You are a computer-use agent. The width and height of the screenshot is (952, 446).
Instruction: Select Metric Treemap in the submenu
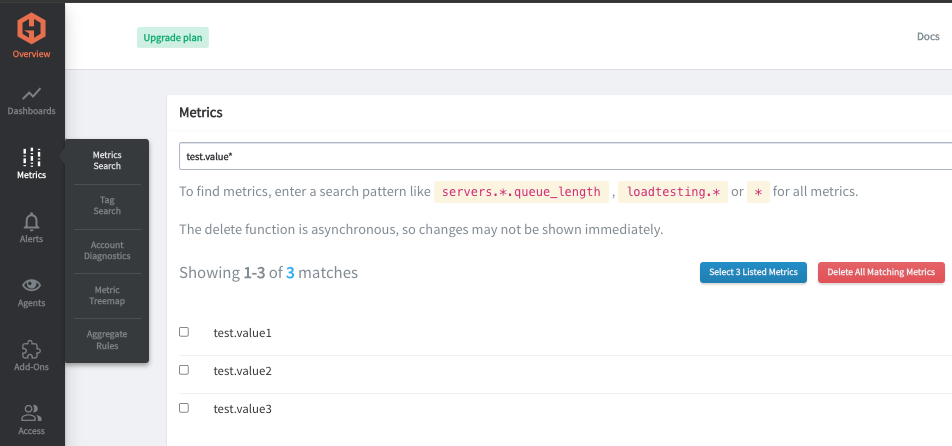tap(107, 295)
